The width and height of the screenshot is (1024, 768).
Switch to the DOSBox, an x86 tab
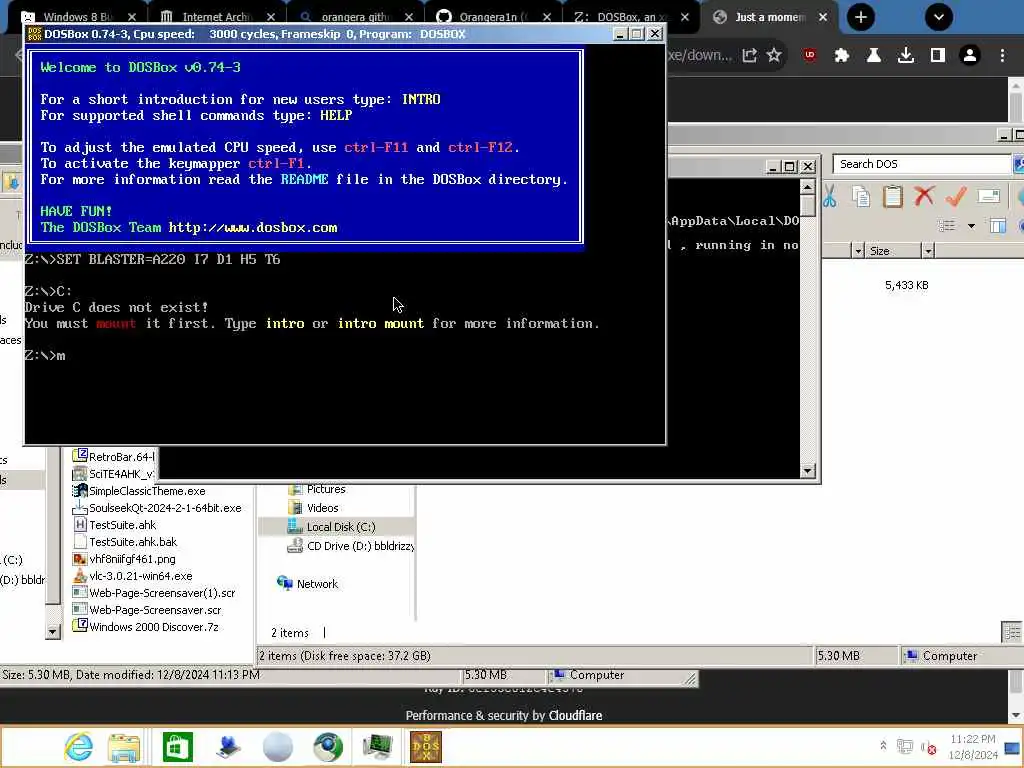coord(628,17)
